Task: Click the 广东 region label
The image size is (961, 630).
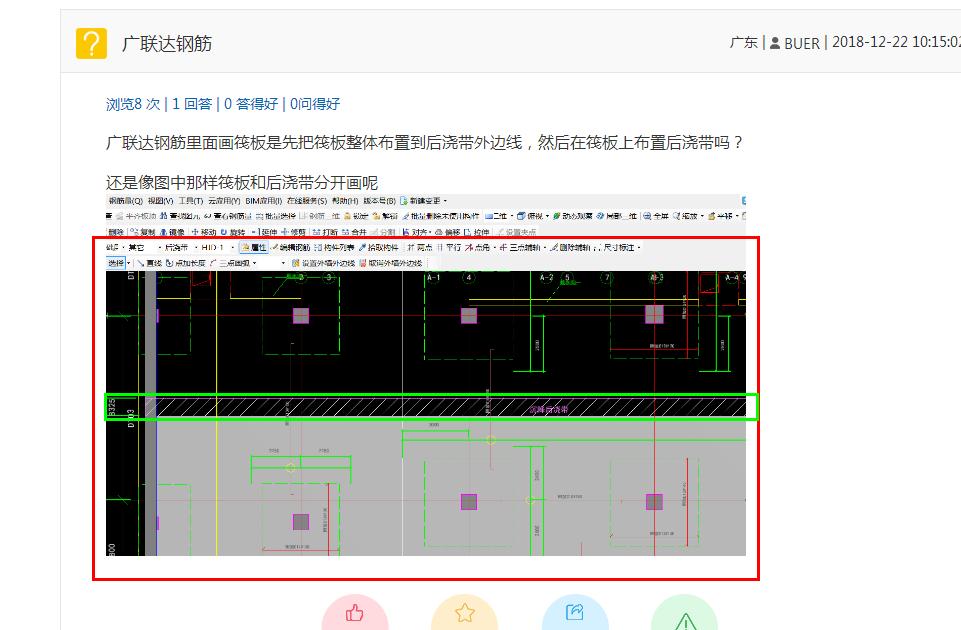Action: (x=743, y=43)
